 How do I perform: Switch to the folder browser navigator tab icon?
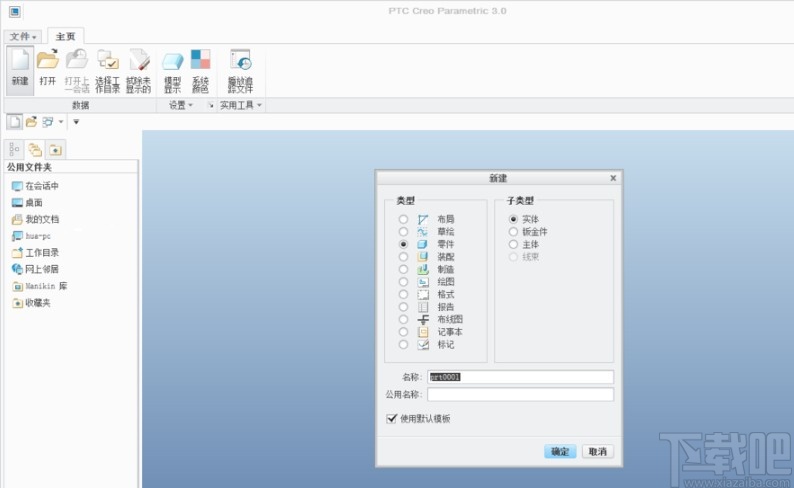pyautogui.click(x=35, y=149)
